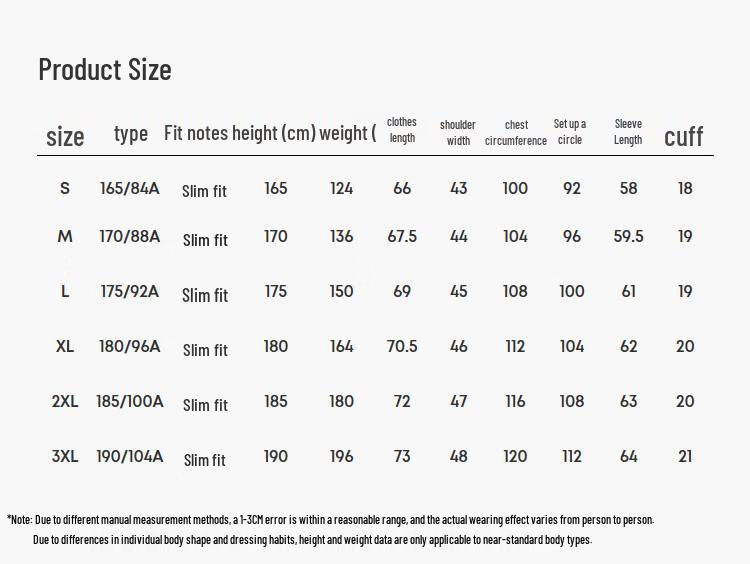This screenshot has height=564, width=750.
Task: Select the type column header
Action: (131, 134)
